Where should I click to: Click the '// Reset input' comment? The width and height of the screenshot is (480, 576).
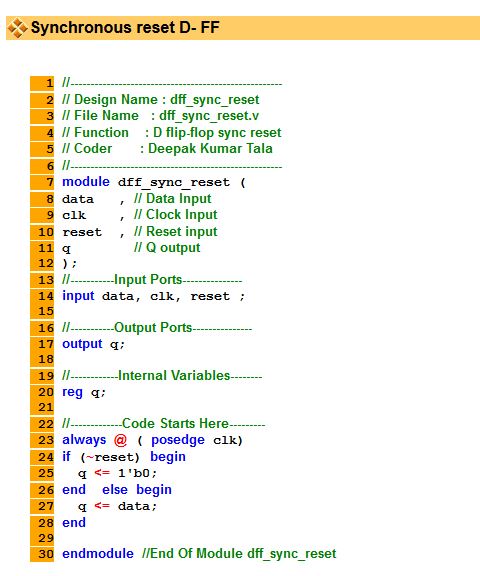[x=176, y=232]
